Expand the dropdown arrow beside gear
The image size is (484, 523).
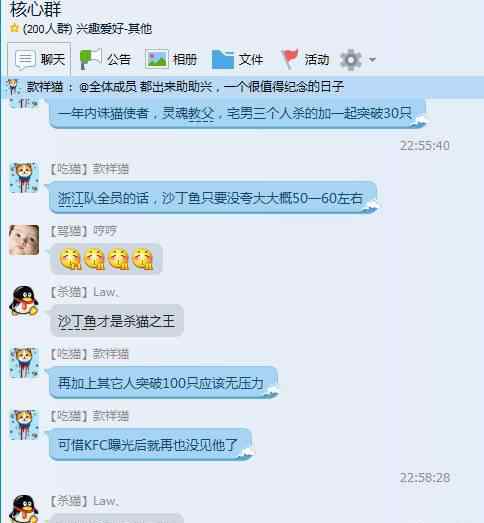pos(372,60)
